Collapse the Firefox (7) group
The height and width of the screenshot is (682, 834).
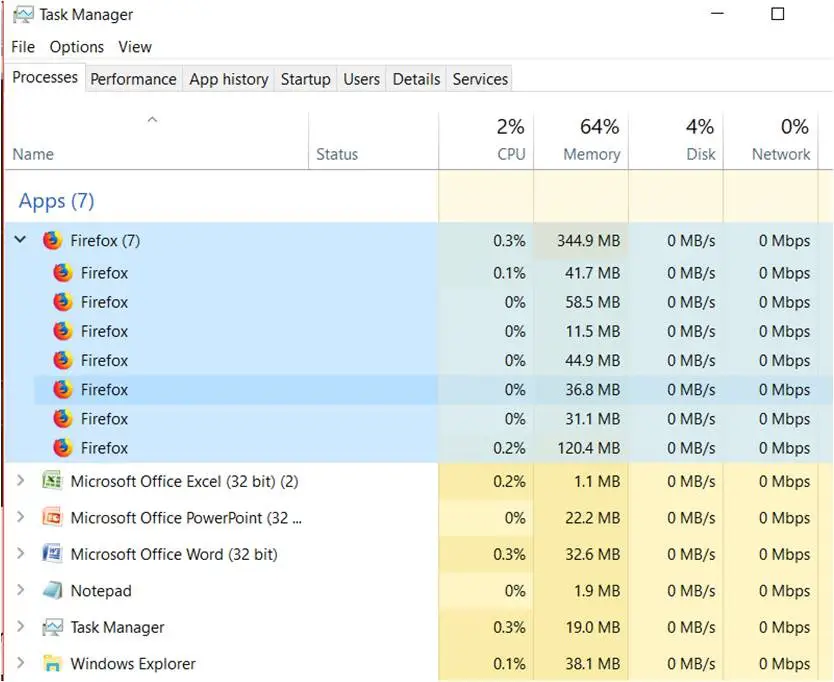pyautogui.click(x=20, y=239)
